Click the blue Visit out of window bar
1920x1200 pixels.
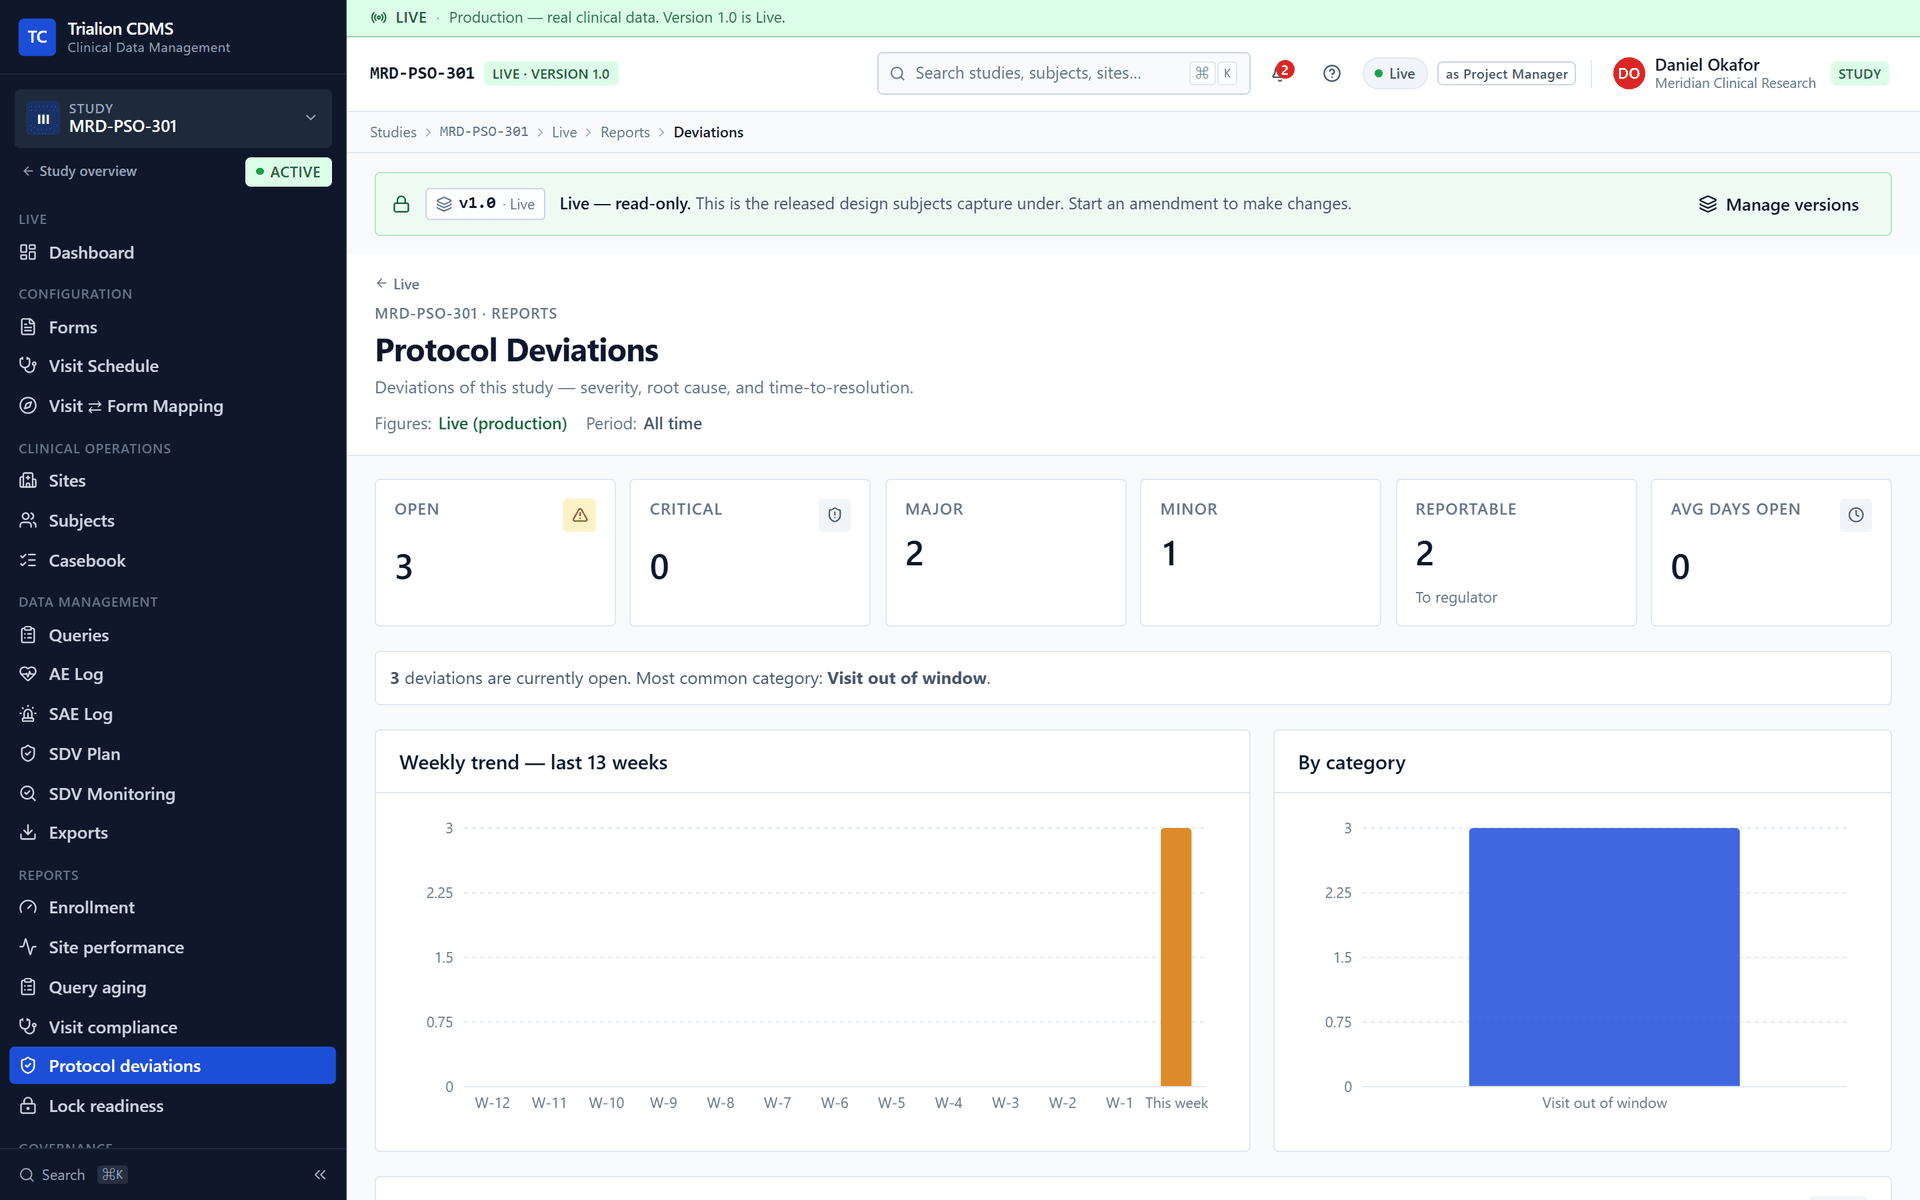[x=1604, y=957]
